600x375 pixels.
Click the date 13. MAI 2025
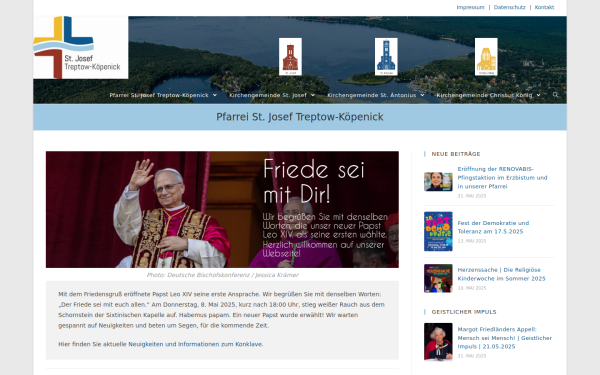click(x=472, y=241)
